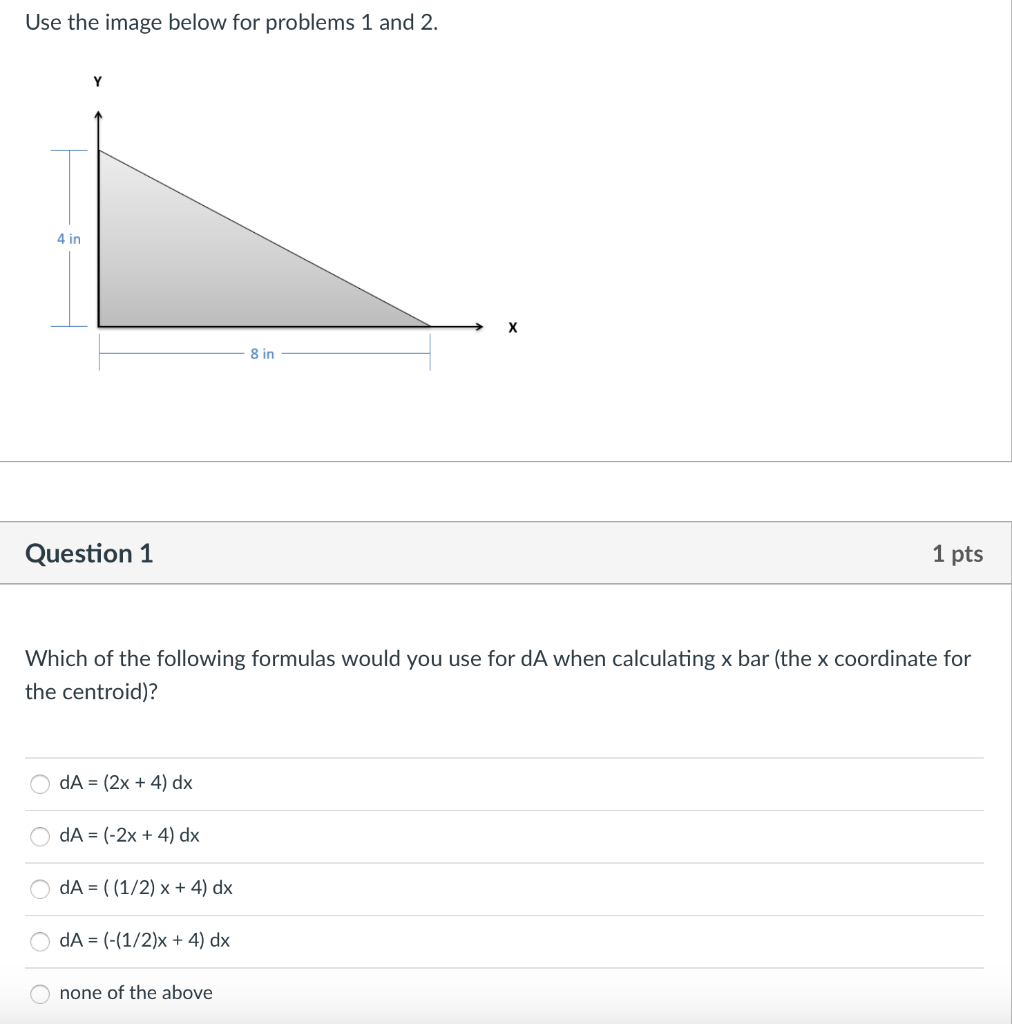Click the Question 1 header

click(90, 552)
